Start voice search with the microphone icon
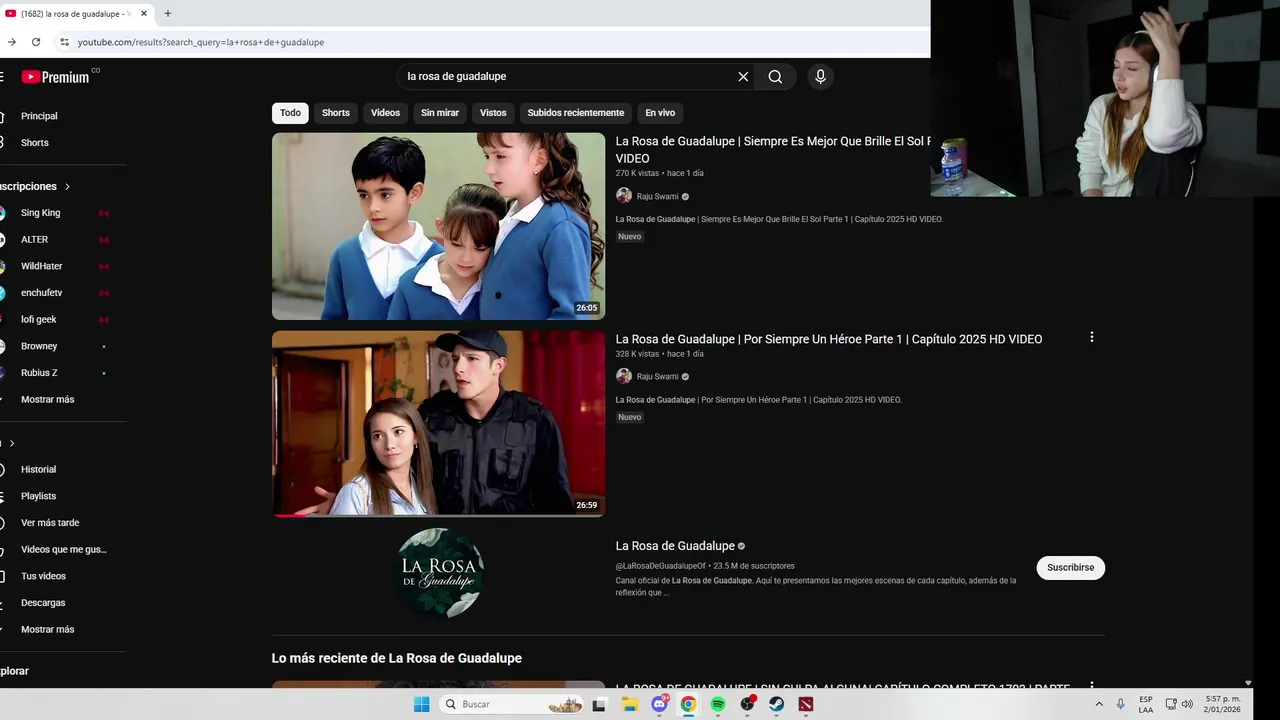This screenshot has height=720, width=1280. tap(820, 77)
